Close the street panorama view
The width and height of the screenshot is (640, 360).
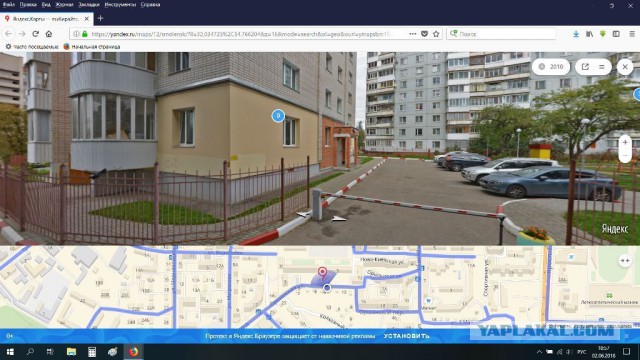pos(625,67)
